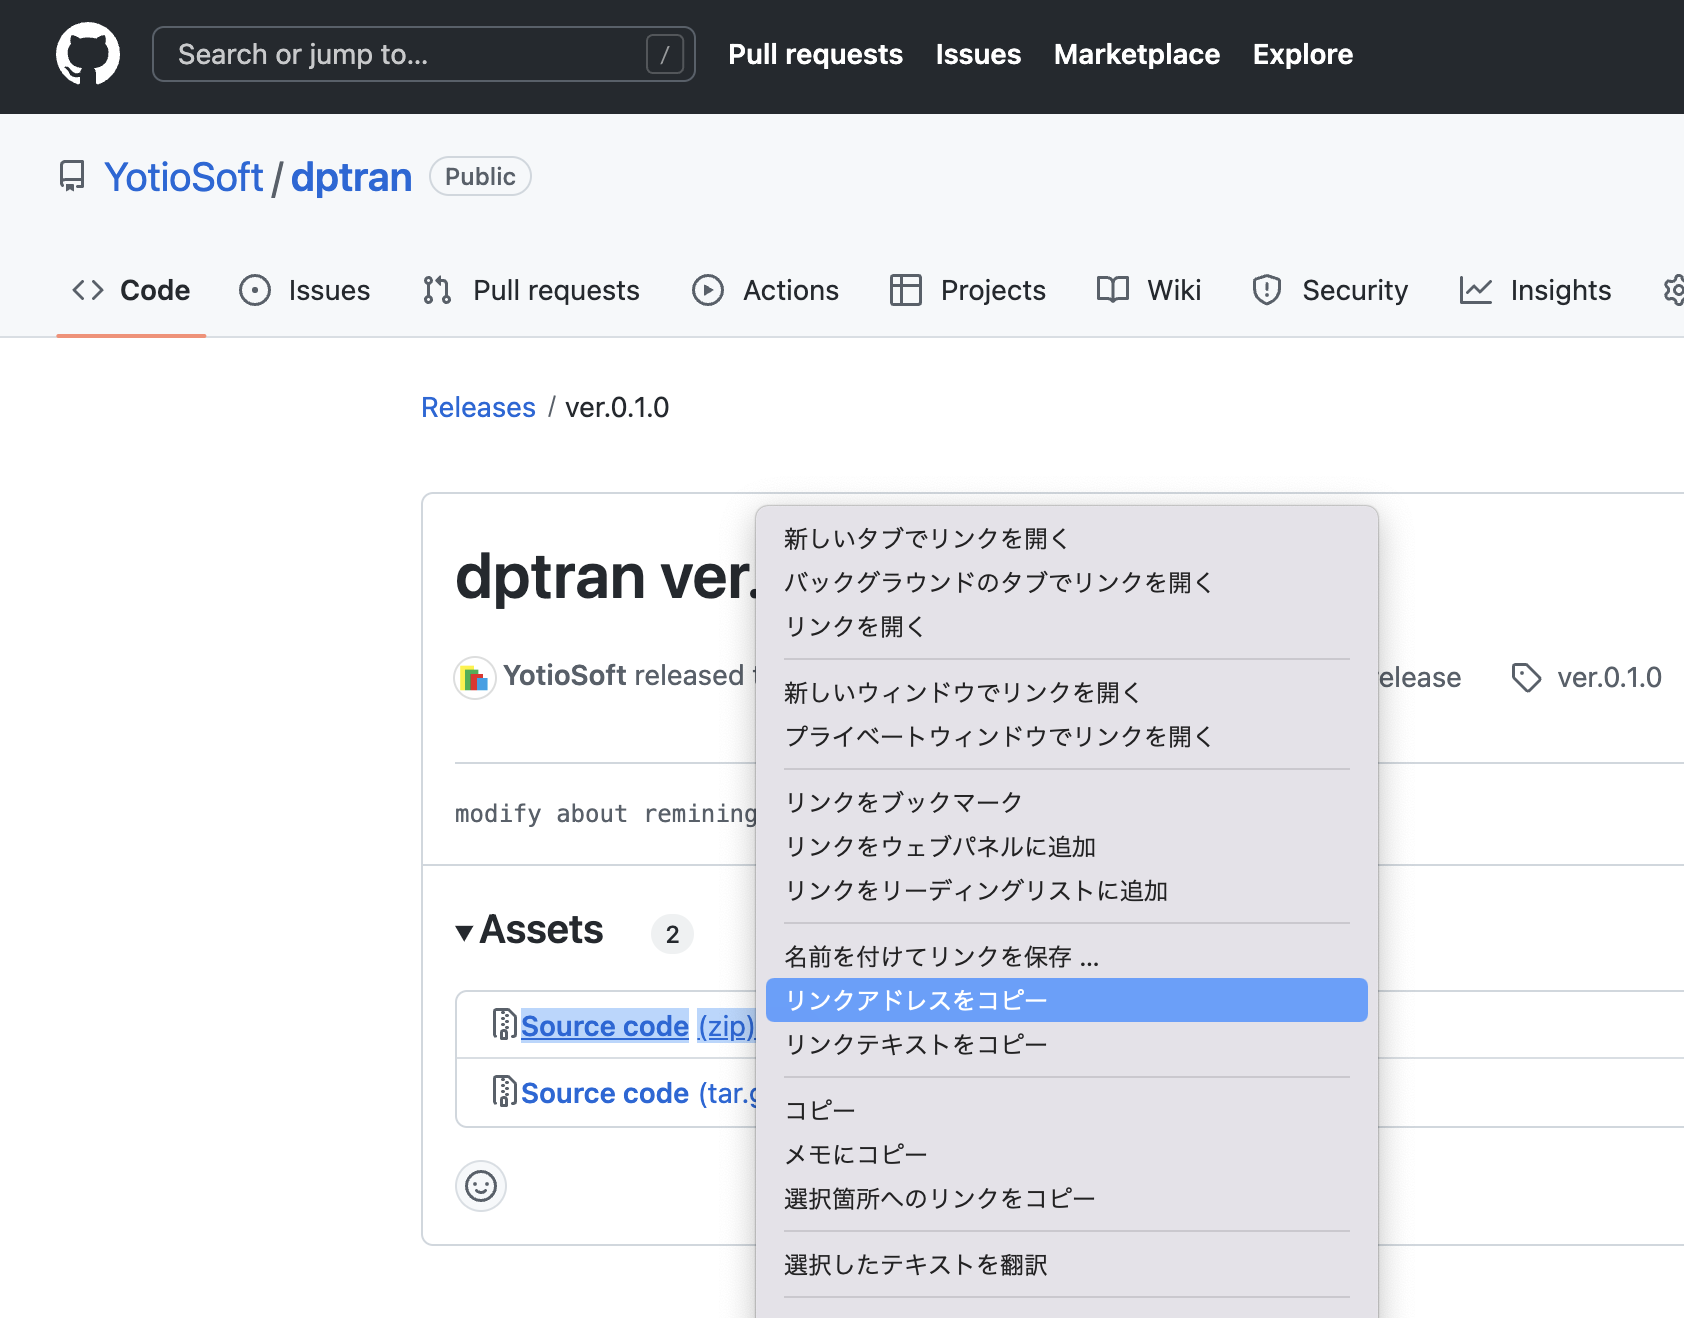The width and height of the screenshot is (1684, 1318).
Task: Select 新しいウィンドウでリンクを開く
Action: click(x=1067, y=693)
